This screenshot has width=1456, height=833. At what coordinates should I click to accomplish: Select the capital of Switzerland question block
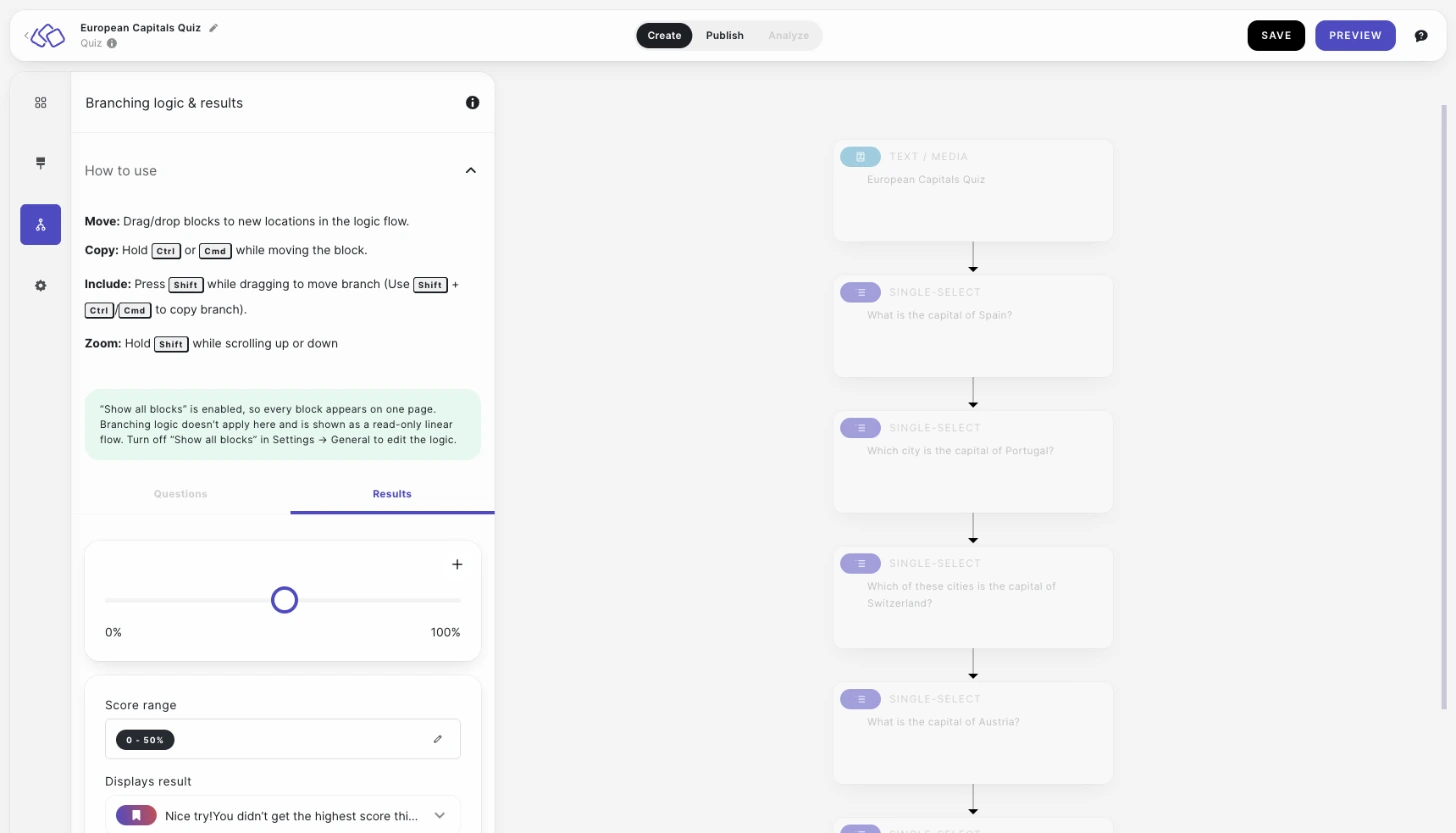click(973, 597)
